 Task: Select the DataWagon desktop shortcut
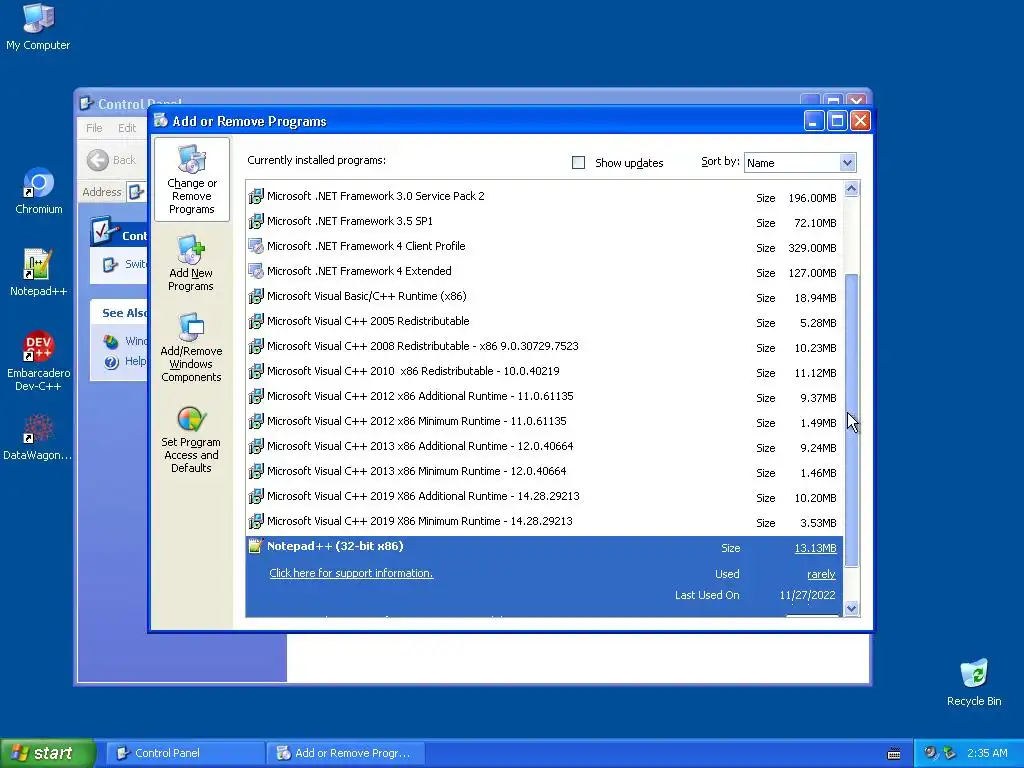(x=38, y=438)
